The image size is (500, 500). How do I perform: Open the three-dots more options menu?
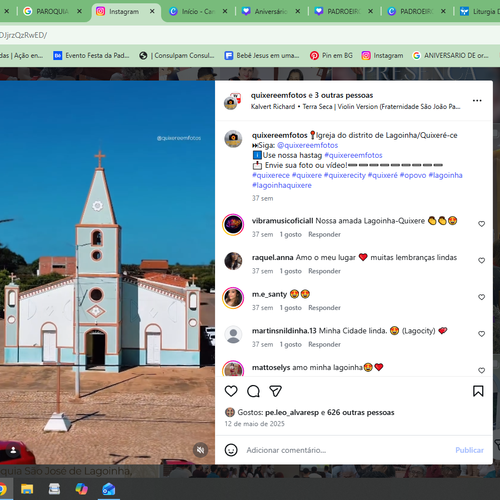coord(477,100)
